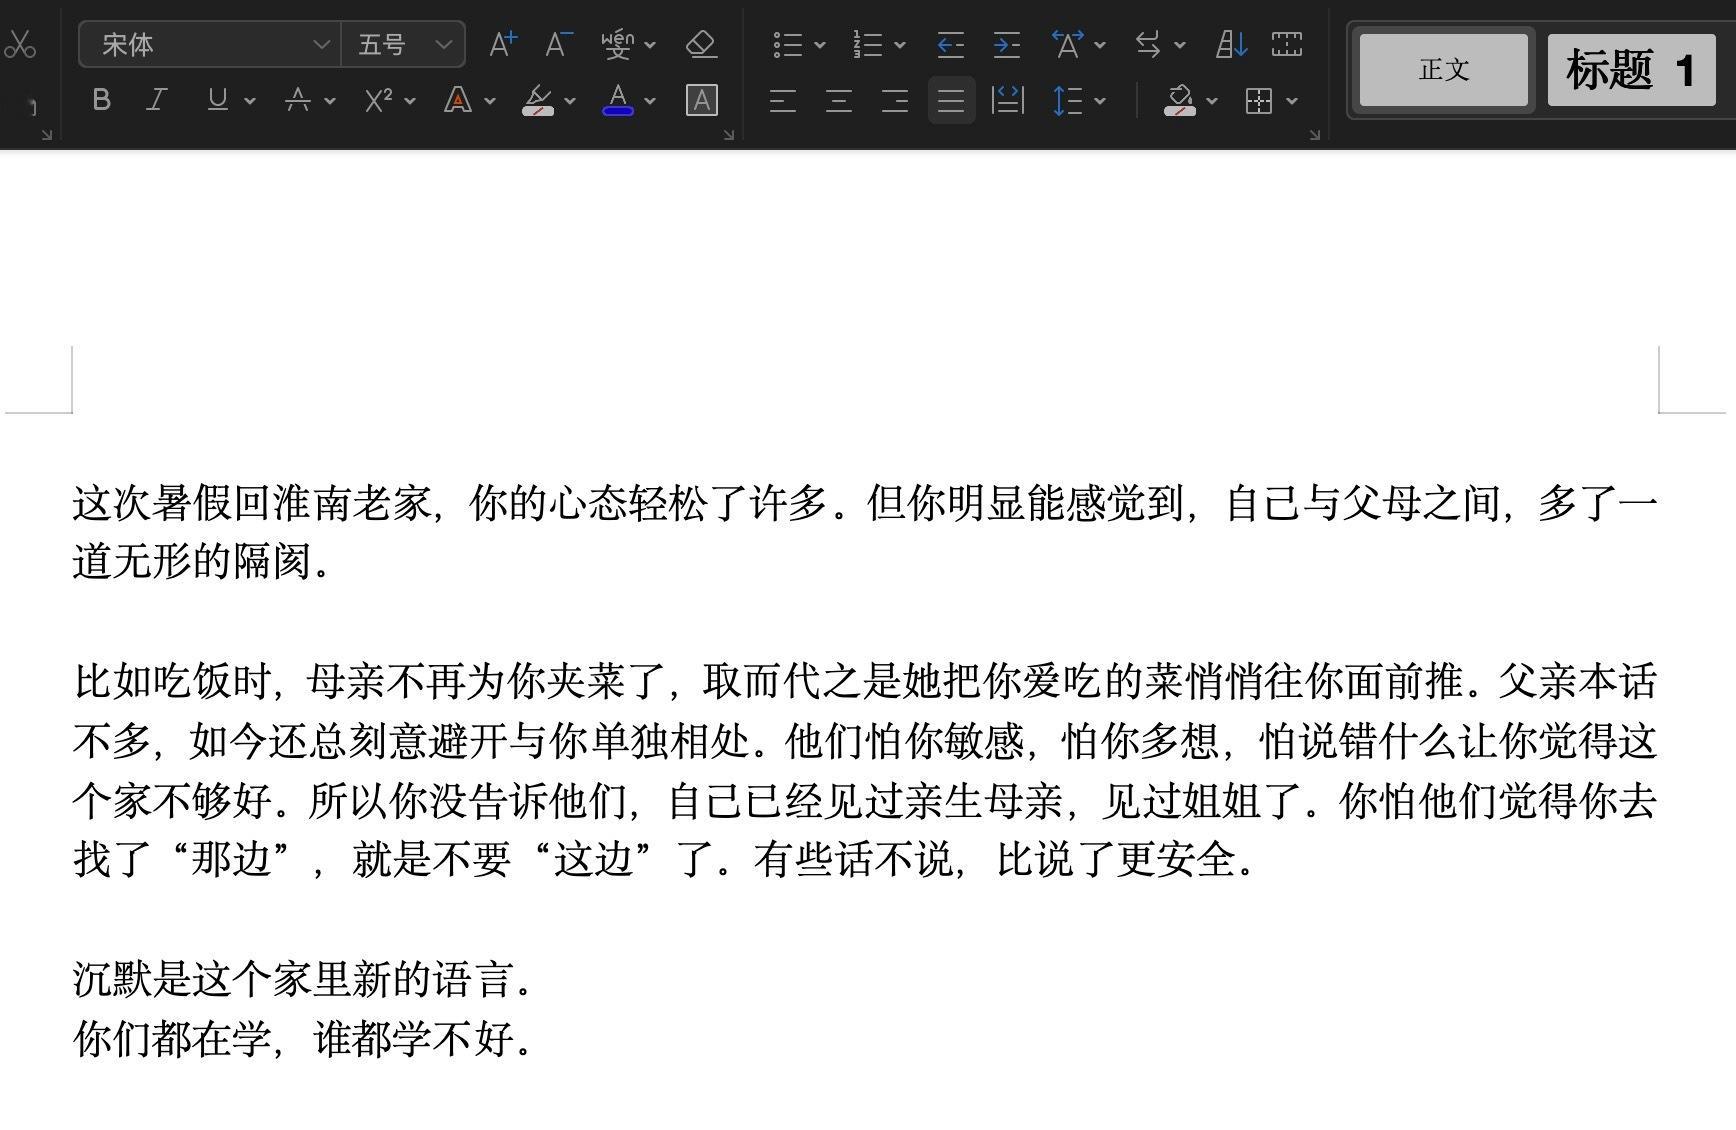This screenshot has height=1130, width=1736.
Task: Click the phonetic guide (wén) icon
Action: pyautogui.click(x=618, y=44)
